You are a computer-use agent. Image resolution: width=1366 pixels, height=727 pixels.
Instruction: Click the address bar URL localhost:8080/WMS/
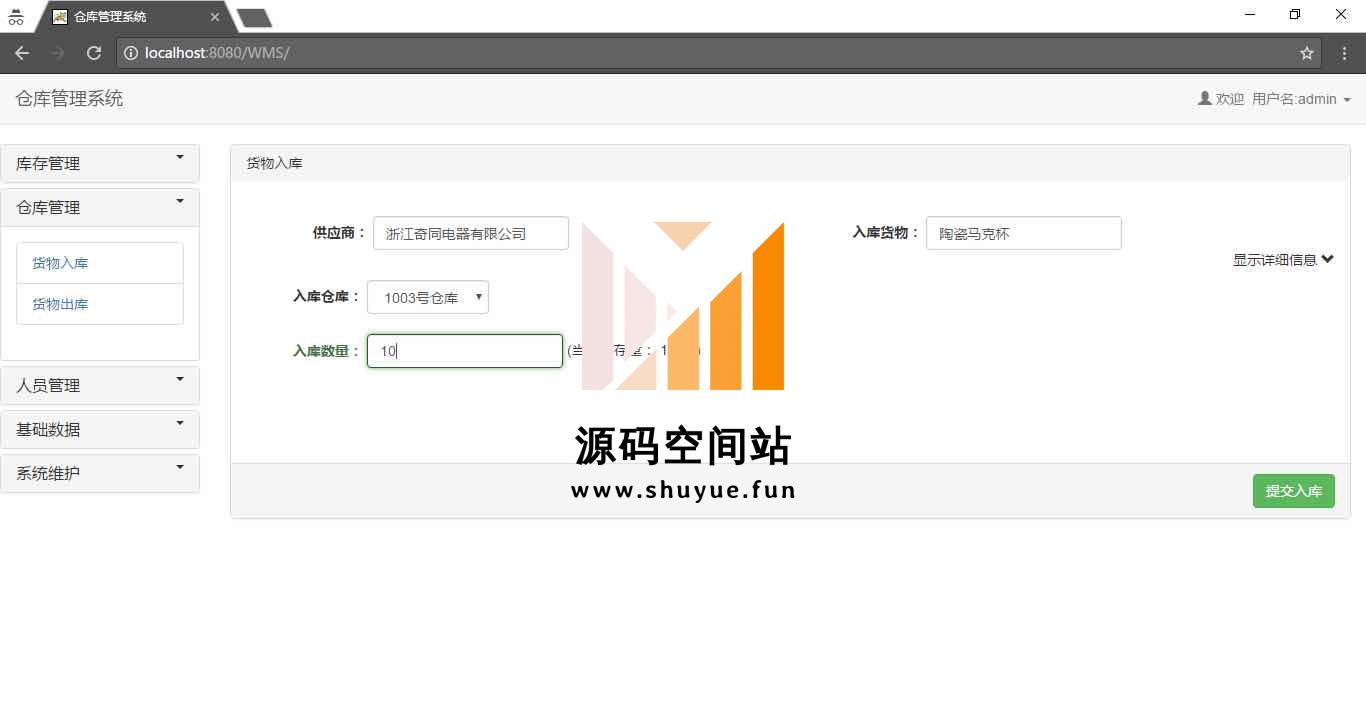tap(217, 53)
